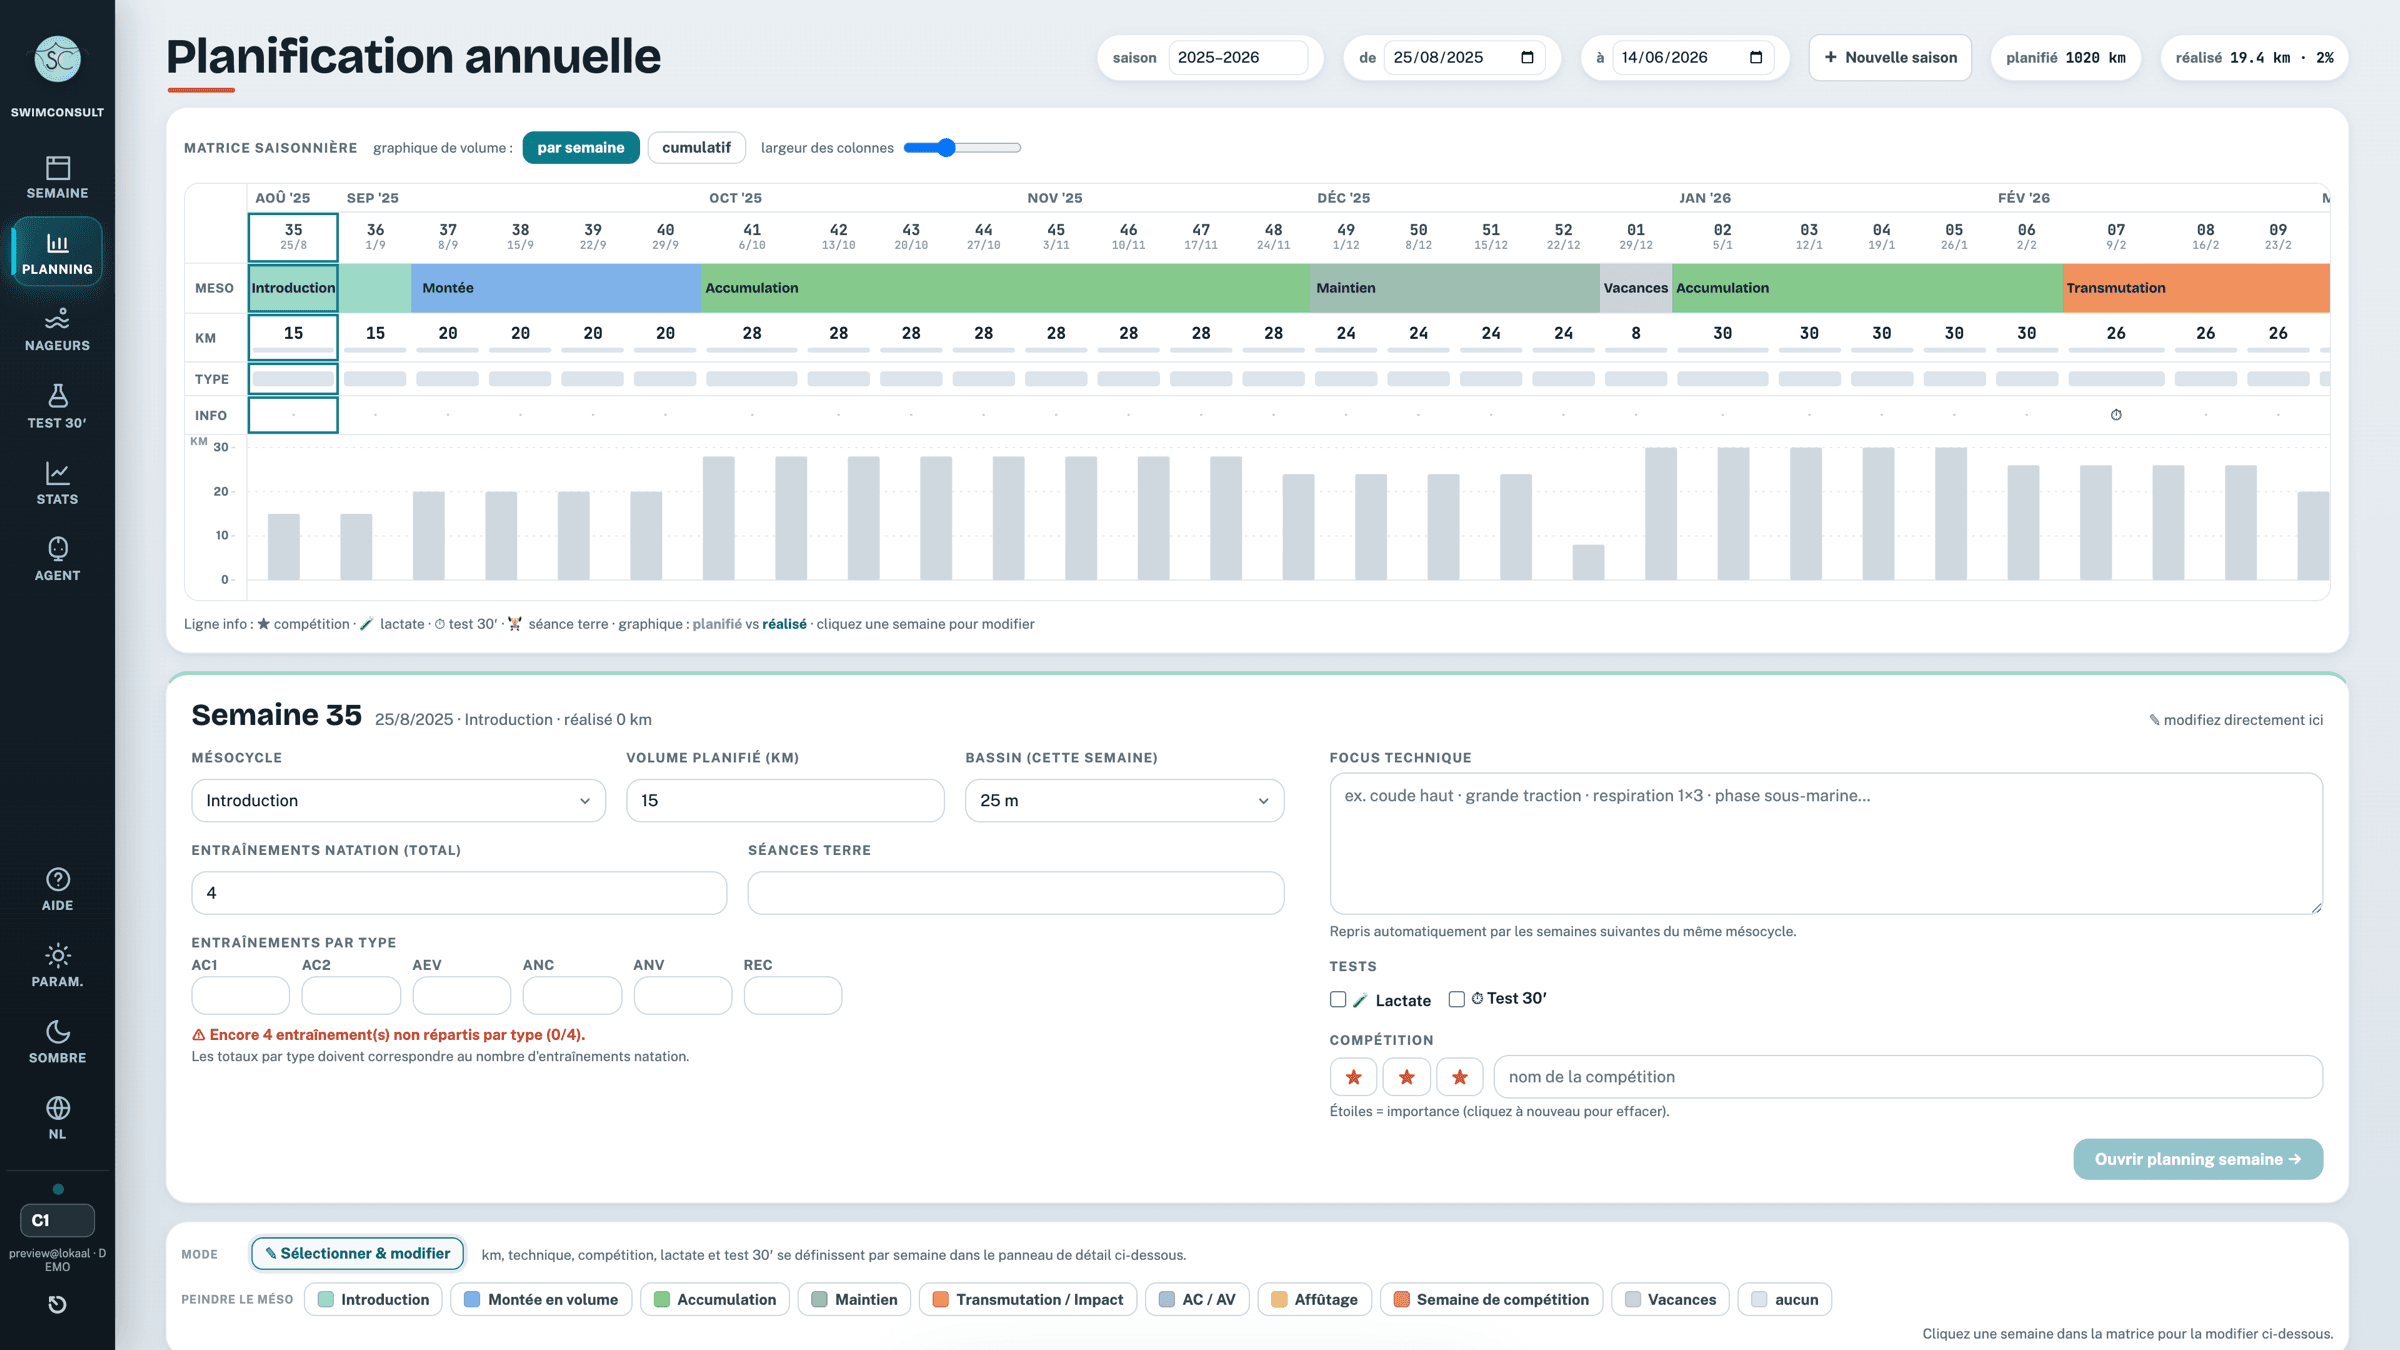
Task: Expand the Bassin 25 m dropdown
Action: click(1124, 801)
